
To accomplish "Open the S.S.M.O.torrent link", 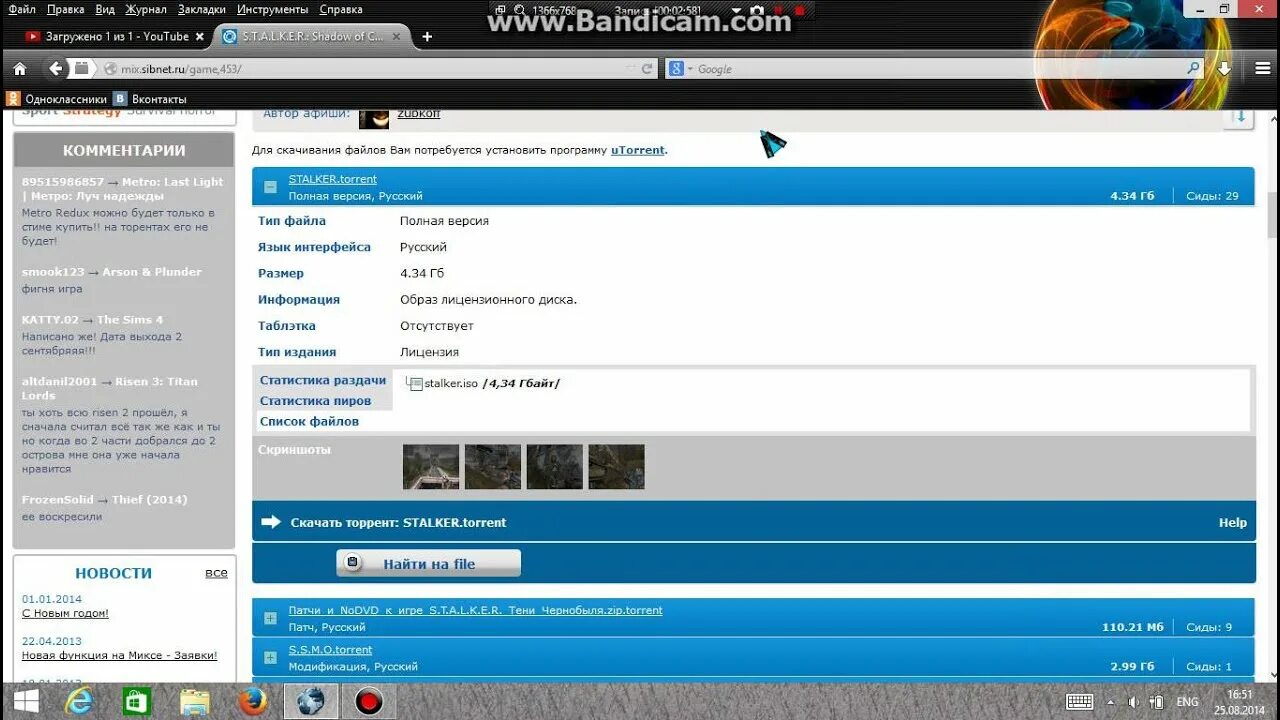I will pos(330,649).
